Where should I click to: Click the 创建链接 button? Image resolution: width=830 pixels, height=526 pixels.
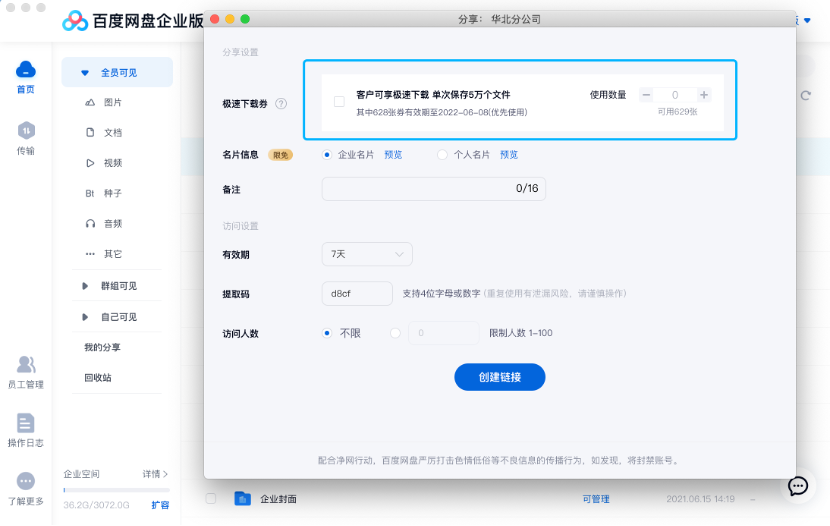(500, 377)
